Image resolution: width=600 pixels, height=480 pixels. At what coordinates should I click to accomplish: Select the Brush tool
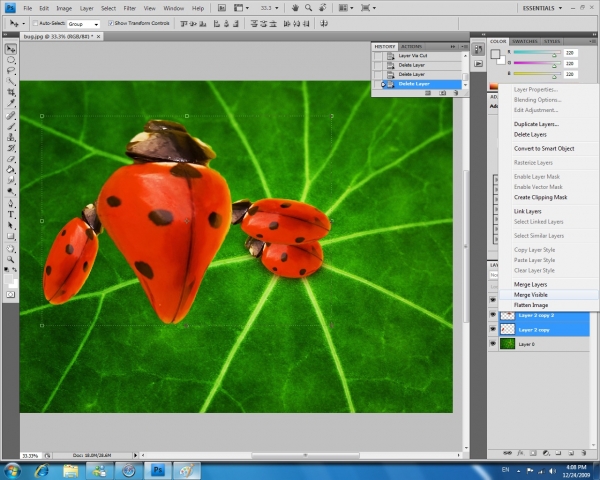click(11, 126)
